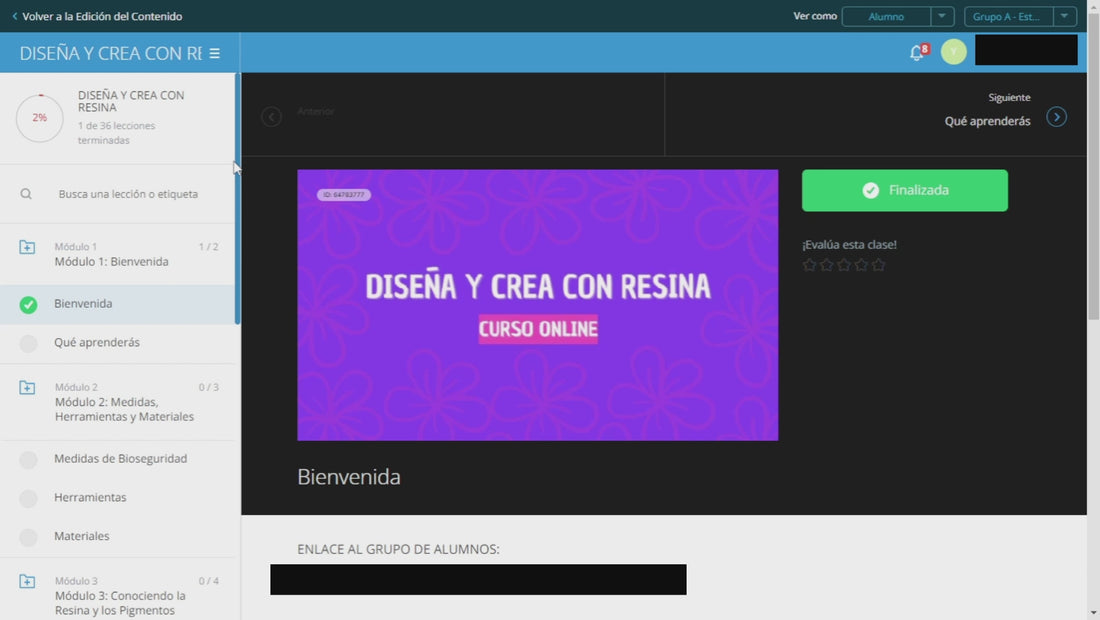This screenshot has width=1100, height=620.
Task: Click the ¡Evalúa esta clase! label
Action: 850,245
